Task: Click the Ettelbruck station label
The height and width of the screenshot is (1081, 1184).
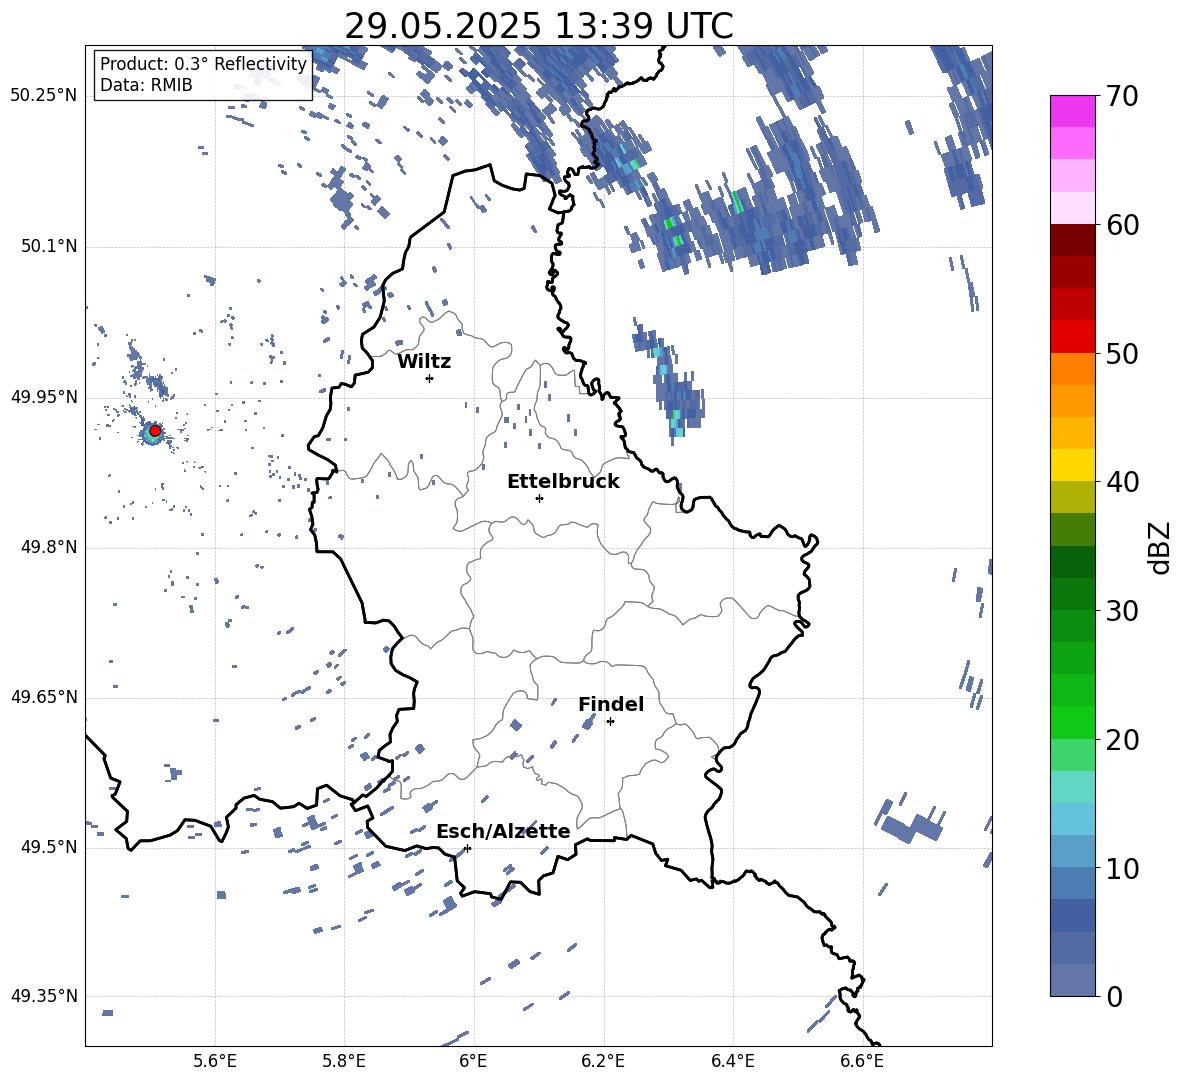Action: [563, 482]
